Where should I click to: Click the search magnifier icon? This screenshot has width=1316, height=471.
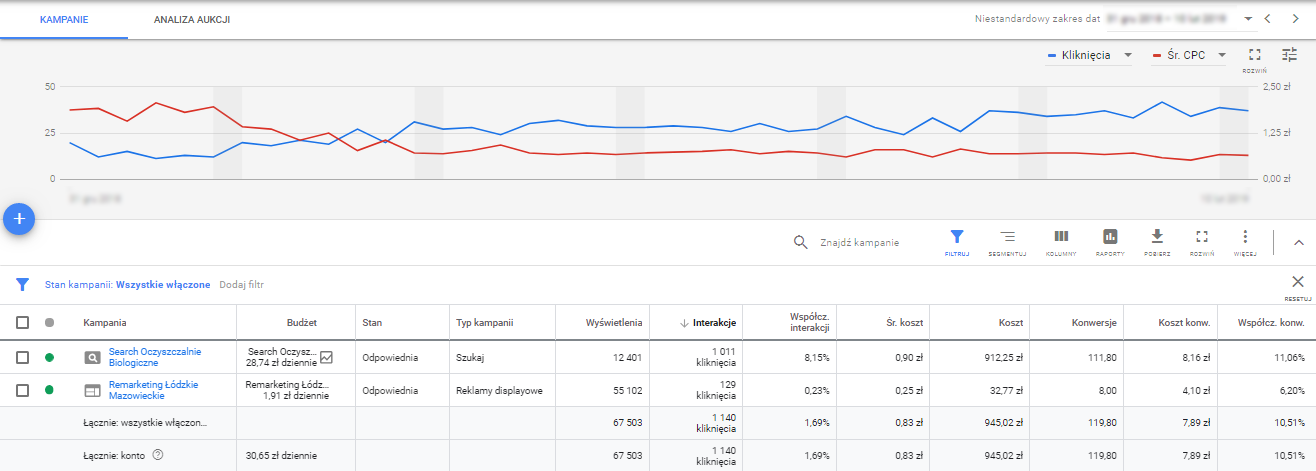pyautogui.click(x=800, y=242)
